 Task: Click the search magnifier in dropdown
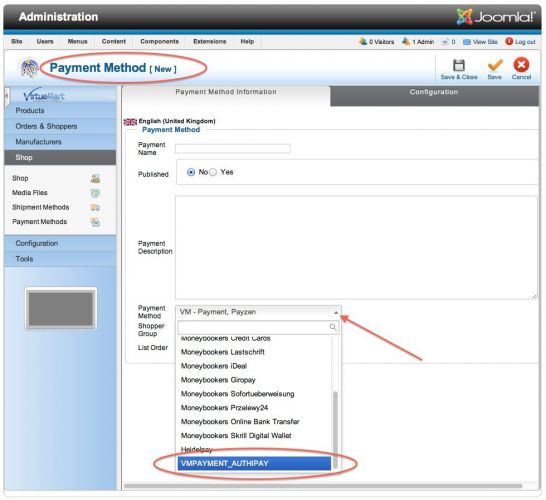(333, 327)
